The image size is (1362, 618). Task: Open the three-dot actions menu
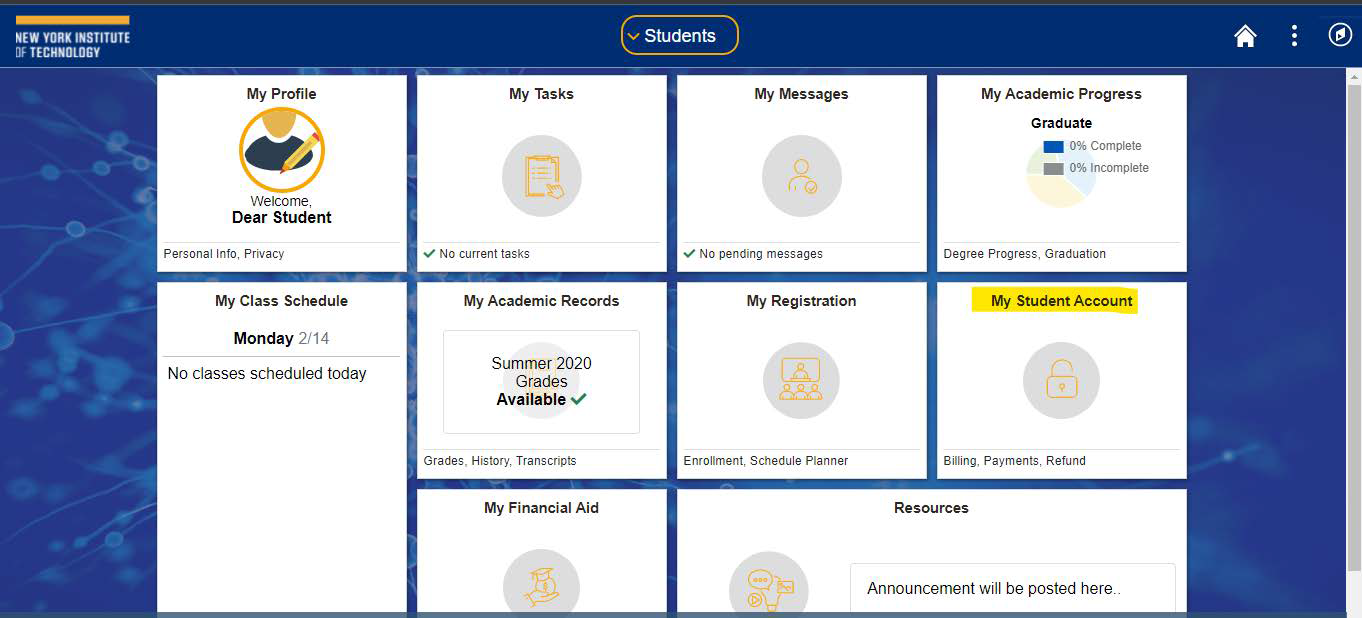pyautogui.click(x=1294, y=36)
